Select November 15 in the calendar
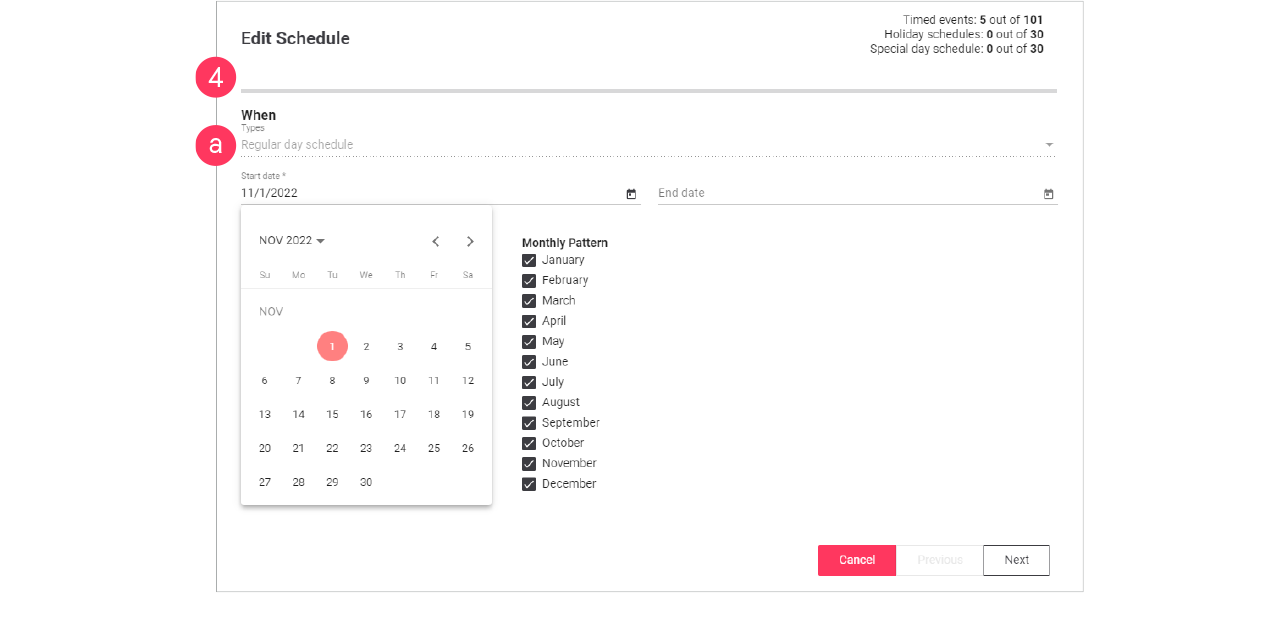The width and height of the screenshot is (1280, 621). point(332,414)
